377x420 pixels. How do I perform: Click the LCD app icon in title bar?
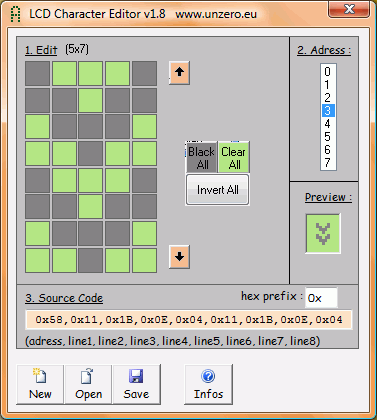[15, 14]
